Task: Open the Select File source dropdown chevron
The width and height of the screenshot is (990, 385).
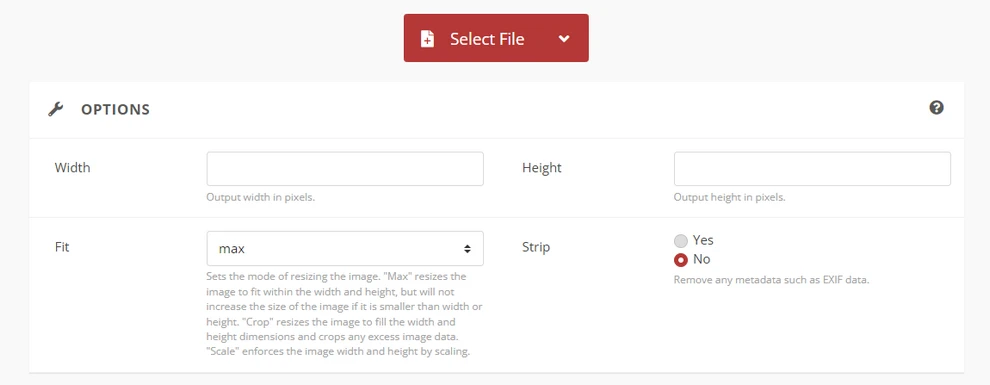Action: pyautogui.click(x=564, y=38)
